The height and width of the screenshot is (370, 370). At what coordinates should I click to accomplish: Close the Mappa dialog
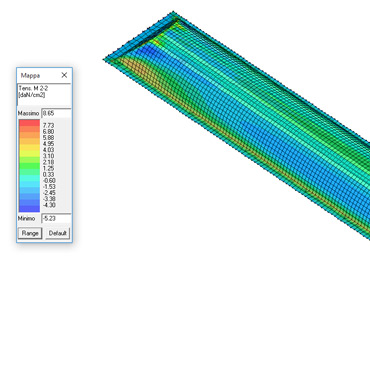coord(64,75)
